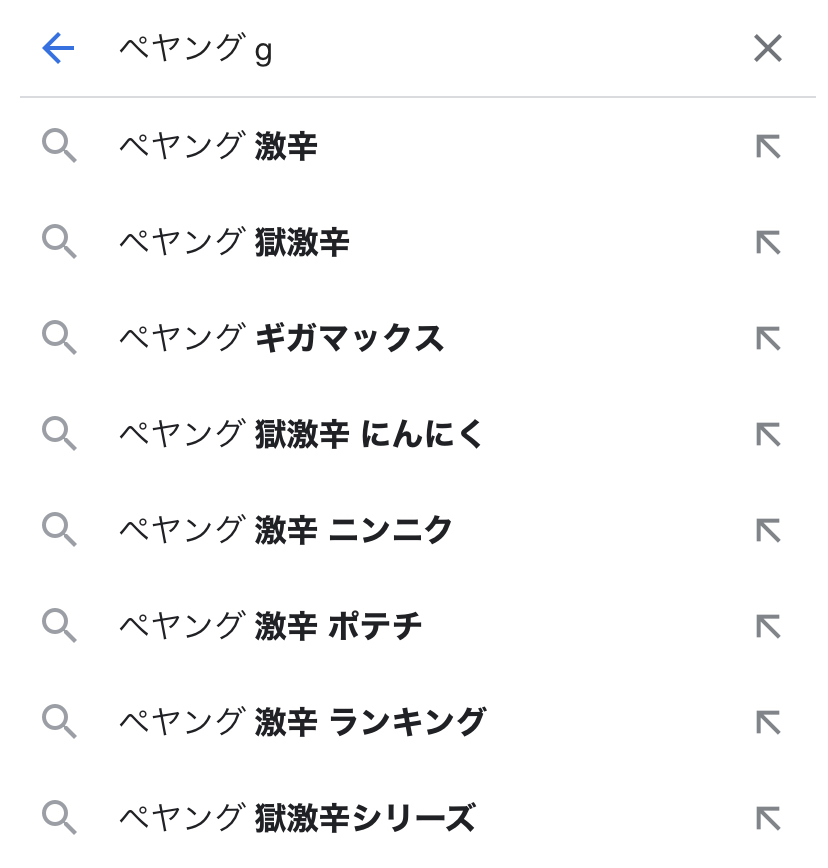Fill the query using the 獄激辛 arrow icon
Screen dimensions: 828x868
coord(767,243)
